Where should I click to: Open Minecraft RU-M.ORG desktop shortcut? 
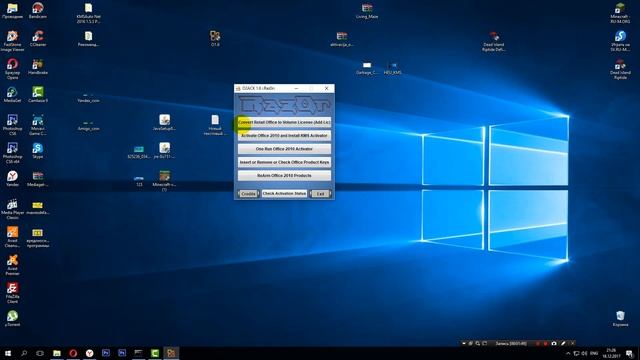(x=620, y=13)
